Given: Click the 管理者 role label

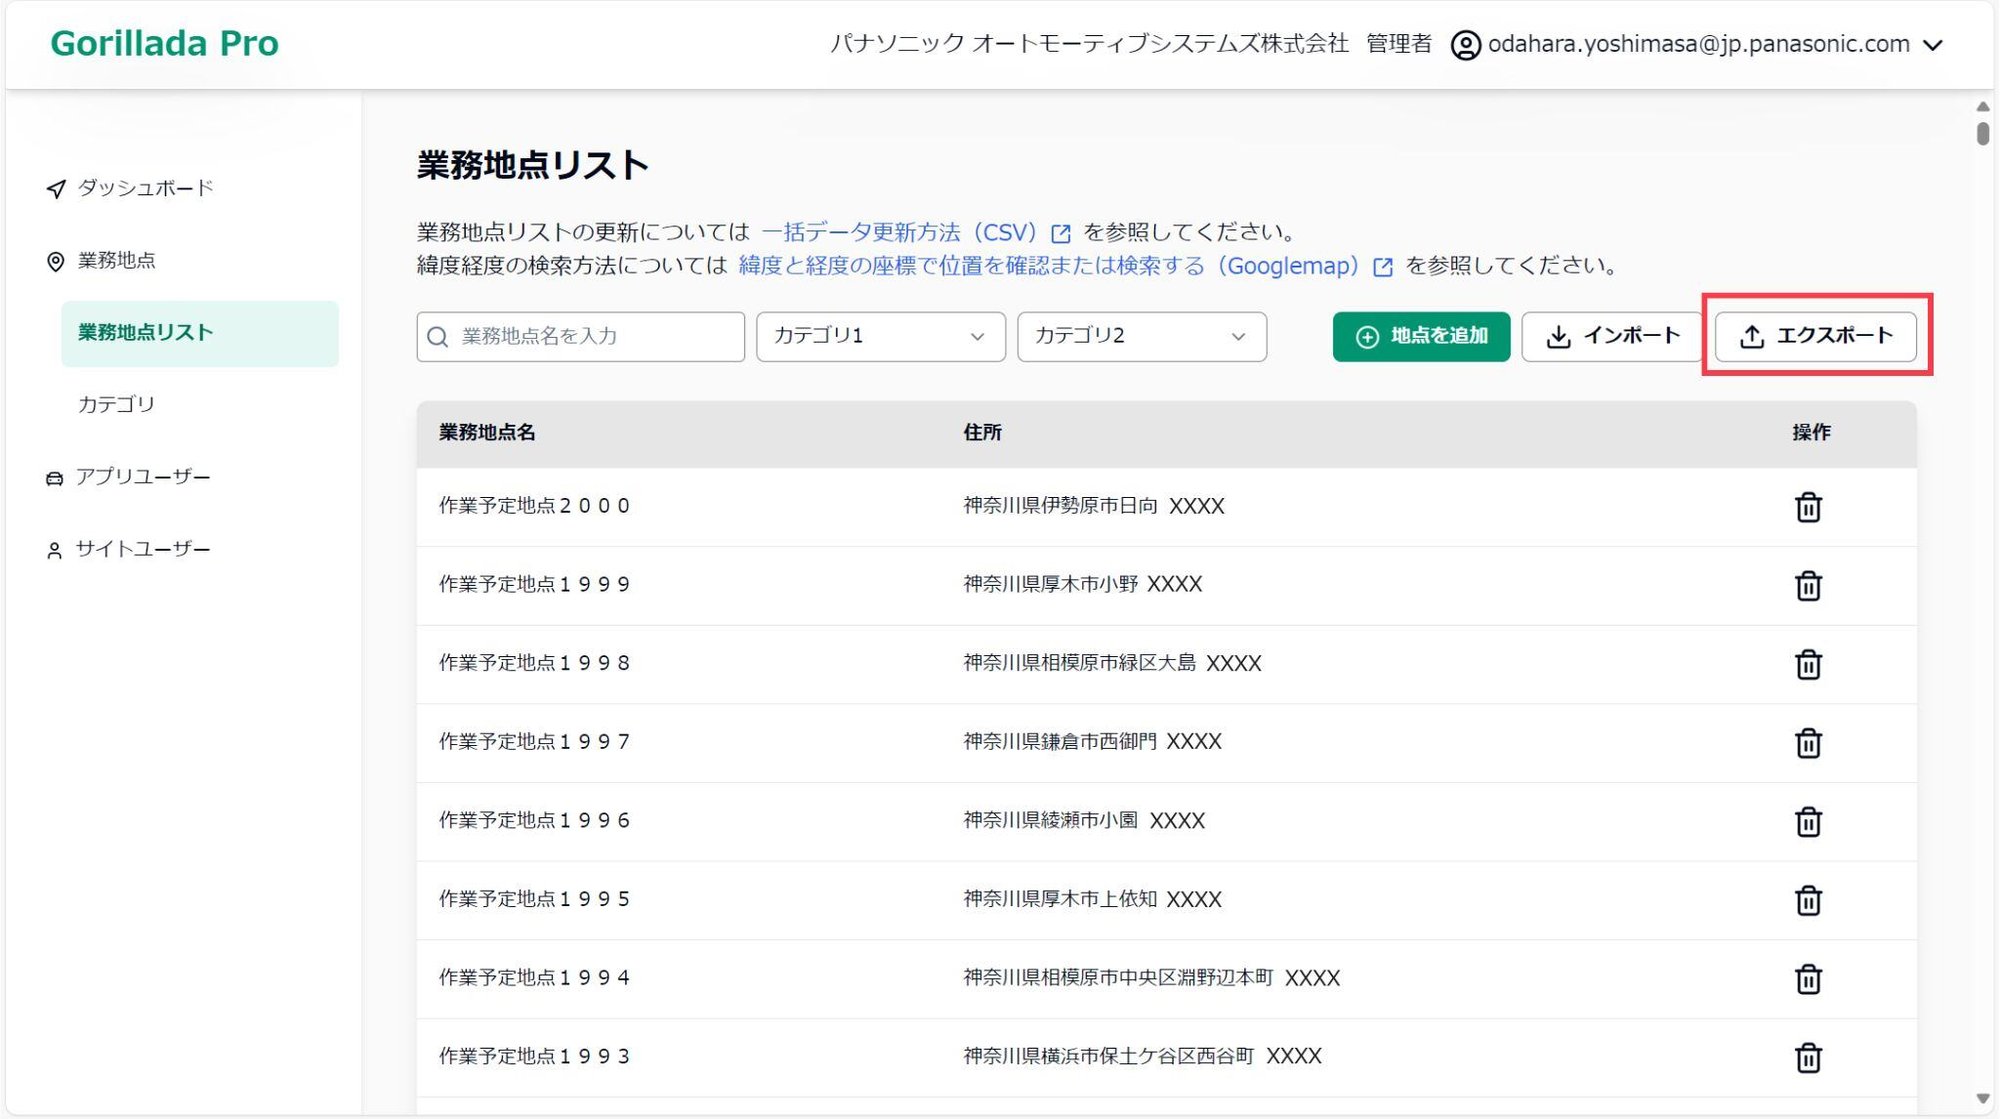Looking at the screenshot, I should click(1399, 44).
